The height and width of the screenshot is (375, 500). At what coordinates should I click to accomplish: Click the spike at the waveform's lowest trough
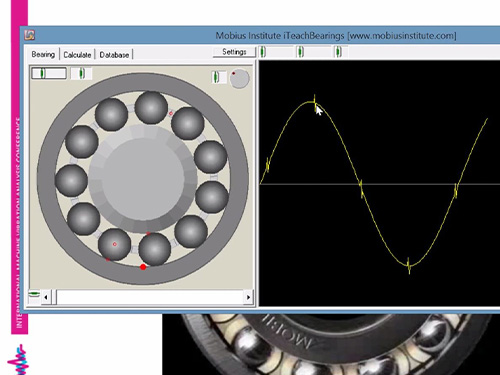tap(409, 266)
